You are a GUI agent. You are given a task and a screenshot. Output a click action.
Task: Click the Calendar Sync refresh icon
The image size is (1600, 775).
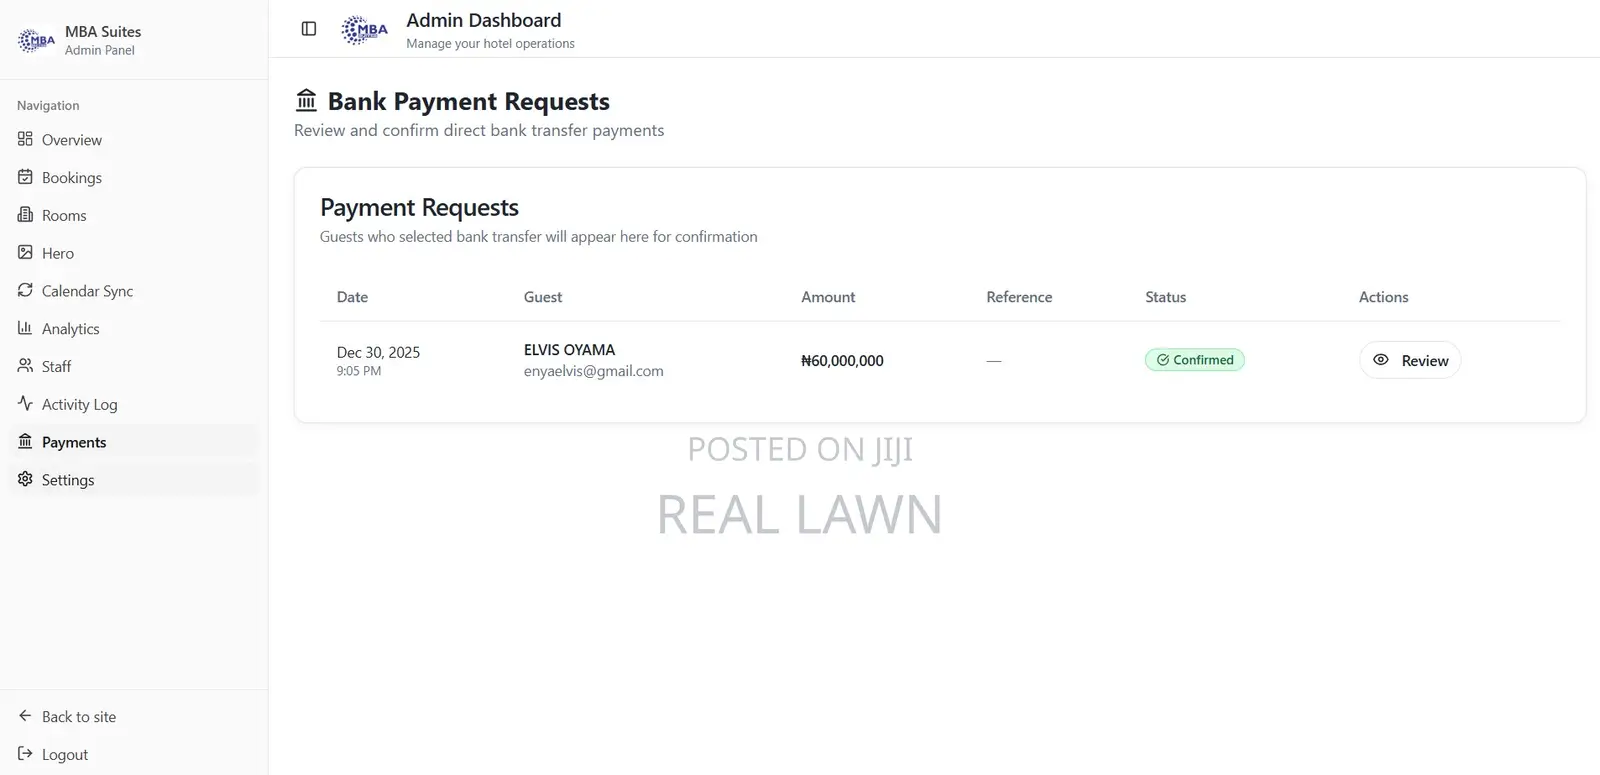[25, 290]
